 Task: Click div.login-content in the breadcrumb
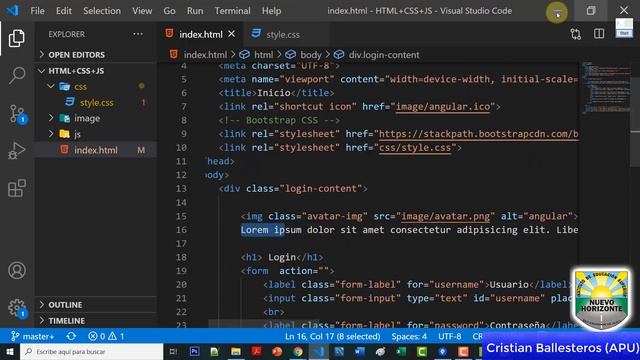tap(376, 55)
